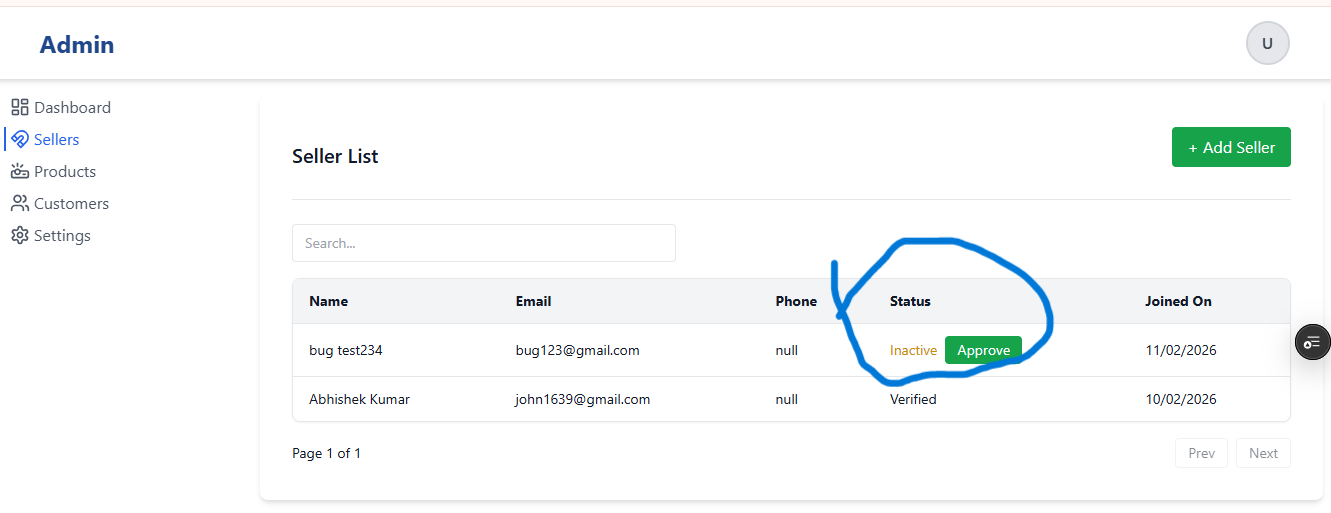Click the bug123@gmail.com email cell
1331x513 pixels.
577,350
